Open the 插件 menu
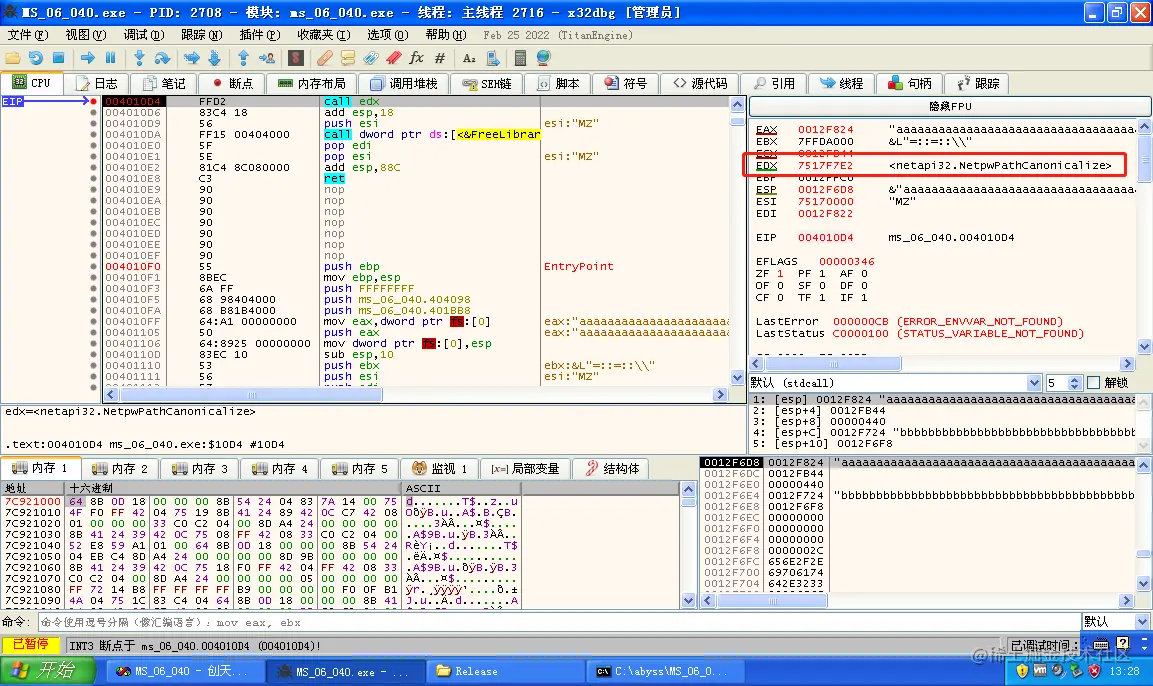 [x=260, y=35]
